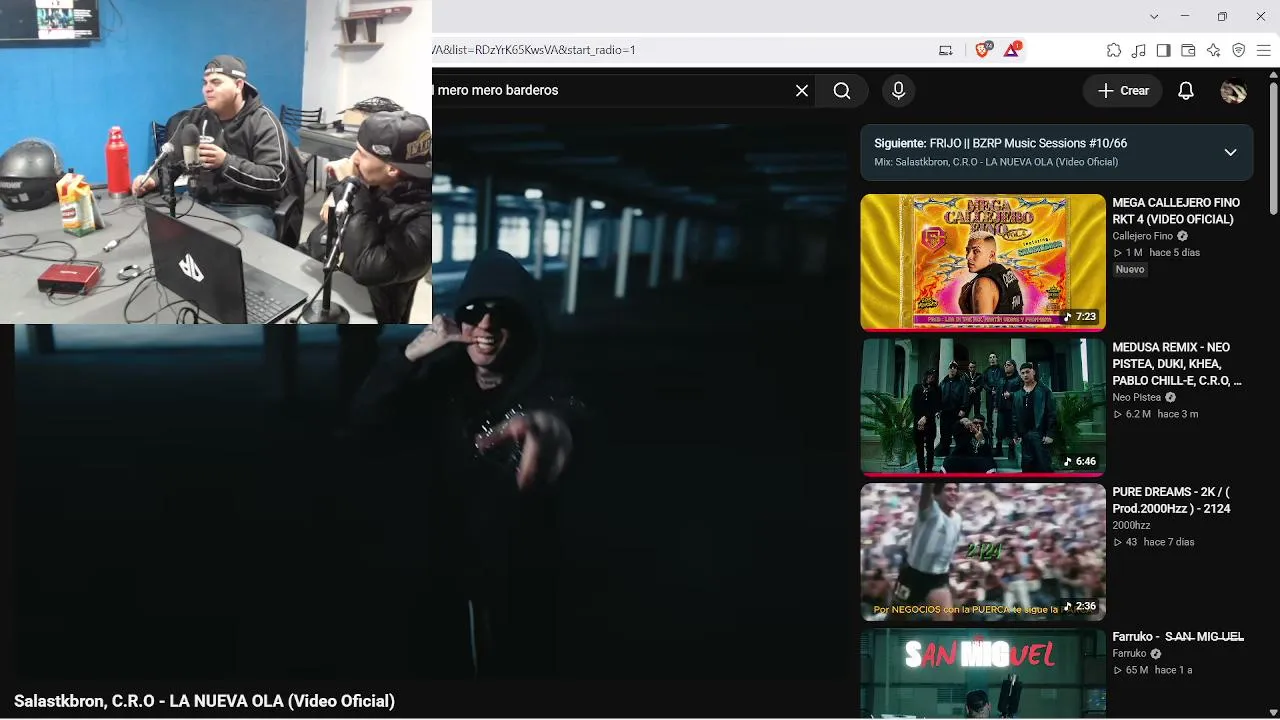Click the '6:46' duration badge
The height and width of the screenshot is (720, 1280).
[x=1080, y=462]
